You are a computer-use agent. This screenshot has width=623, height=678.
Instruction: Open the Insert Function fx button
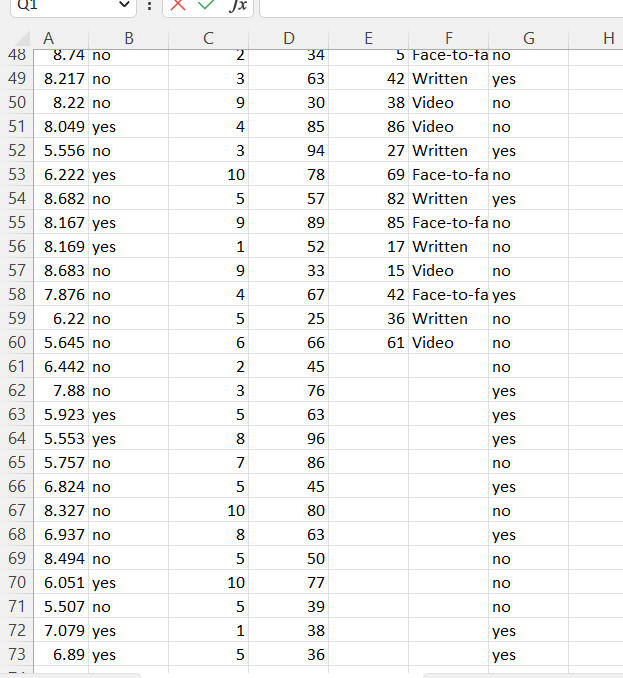(238, 5)
